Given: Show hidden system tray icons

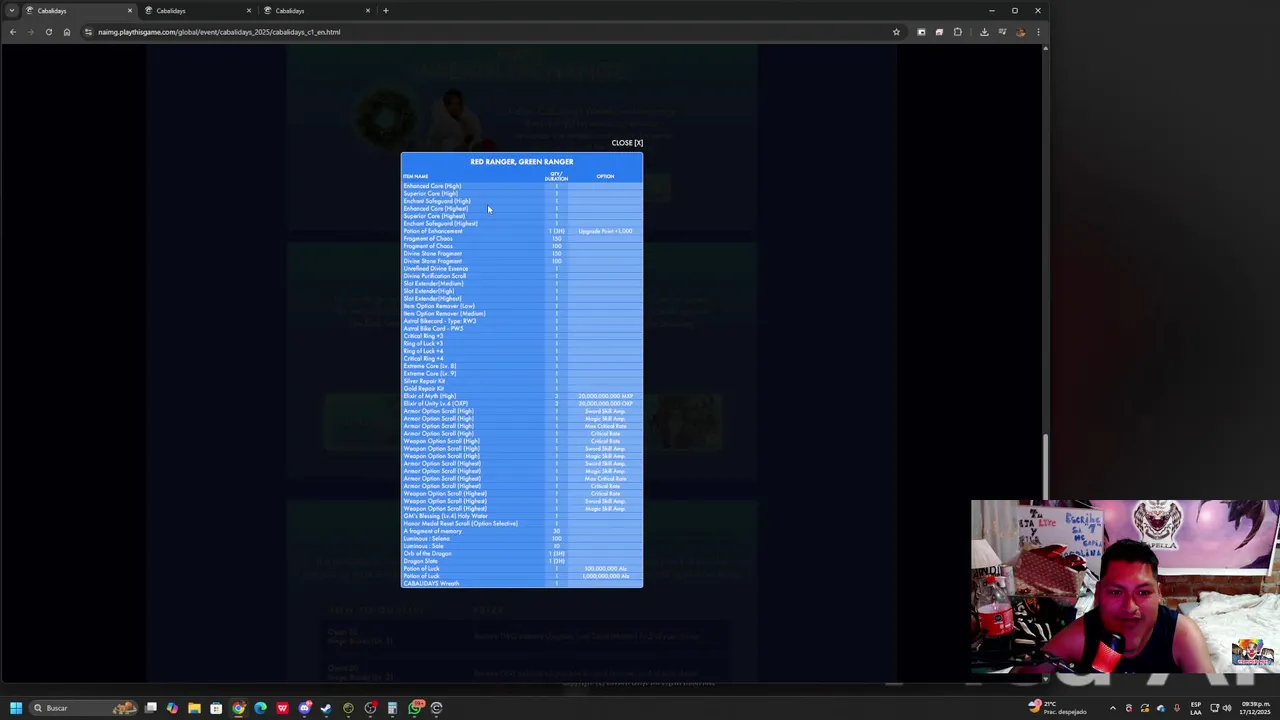Looking at the screenshot, I should [1112, 708].
